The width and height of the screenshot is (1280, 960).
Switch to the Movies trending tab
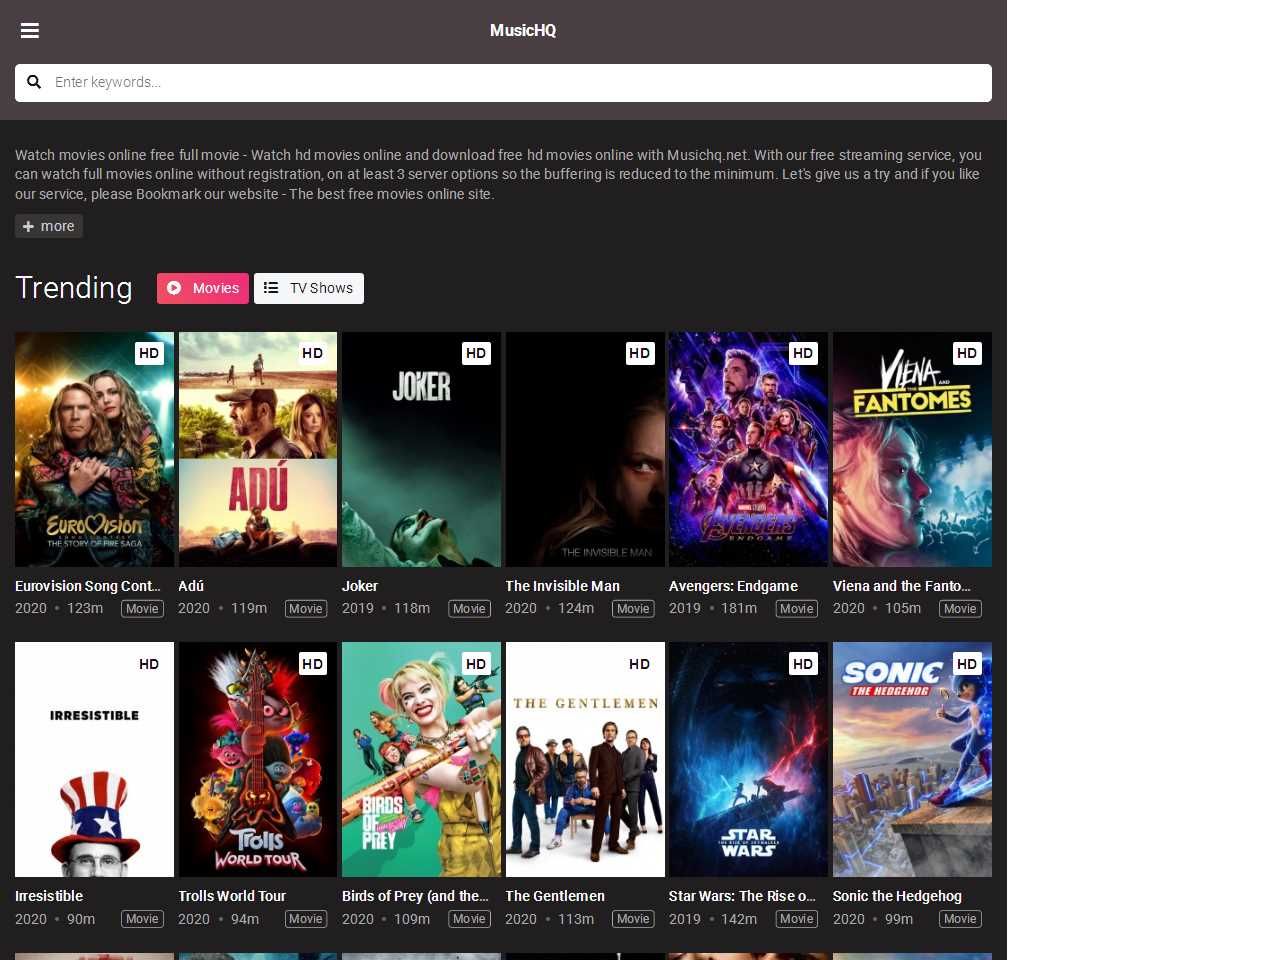point(203,288)
